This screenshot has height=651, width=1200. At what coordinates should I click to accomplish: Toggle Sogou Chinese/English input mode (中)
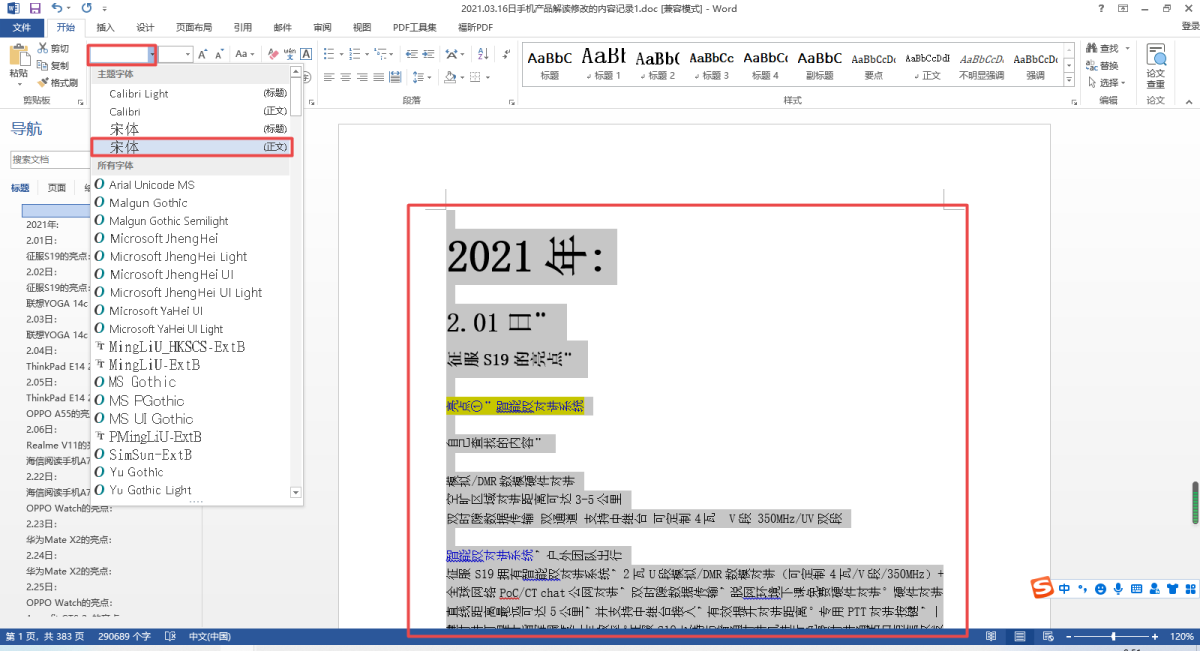[1065, 589]
